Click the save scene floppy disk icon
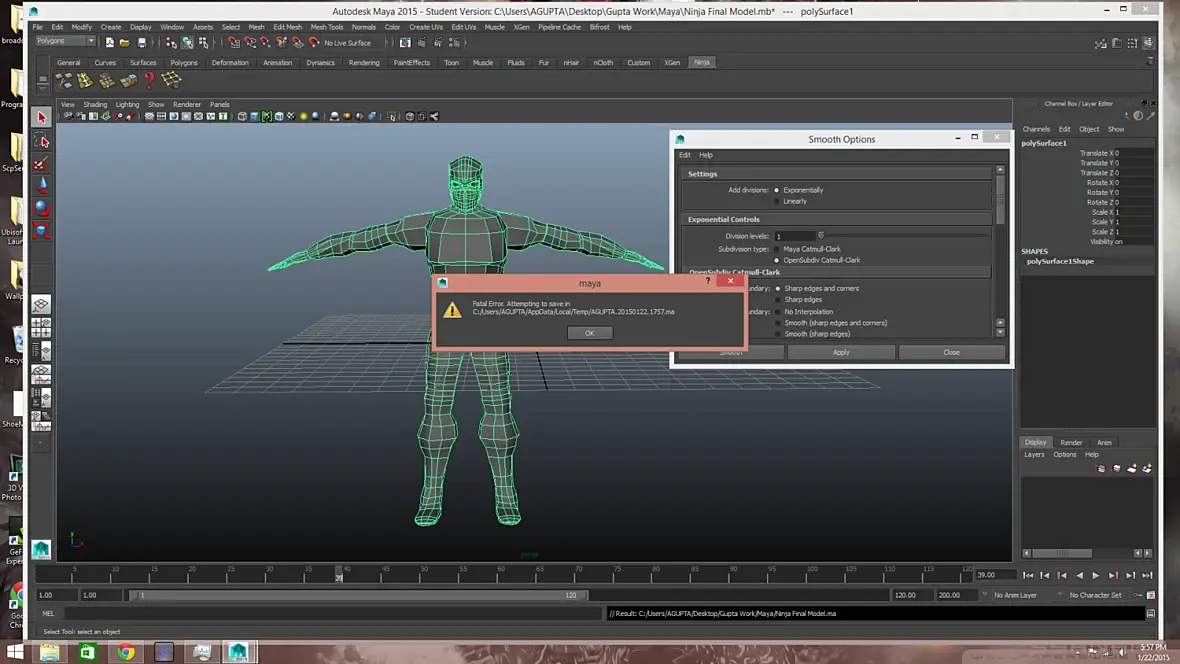This screenshot has width=1180, height=664. click(x=141, y=43)
